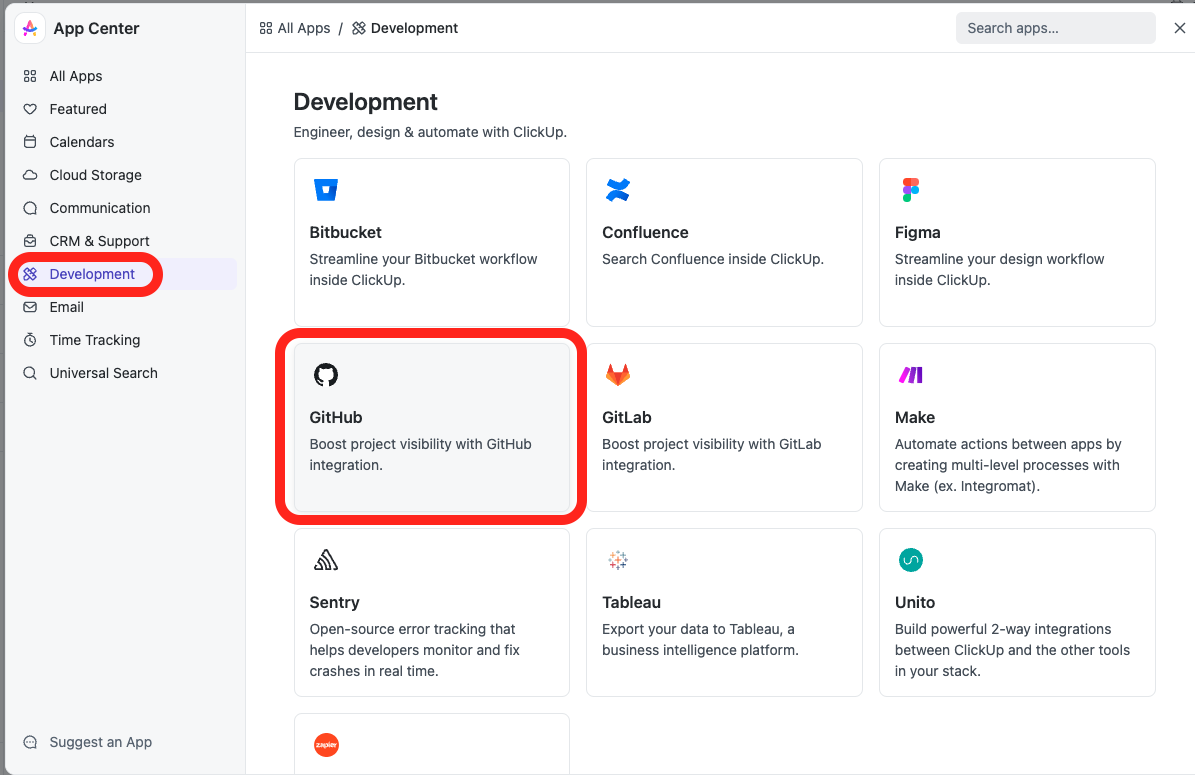Click the Confluence app icon
The image size is (1195, 775).
click(618, 190)
